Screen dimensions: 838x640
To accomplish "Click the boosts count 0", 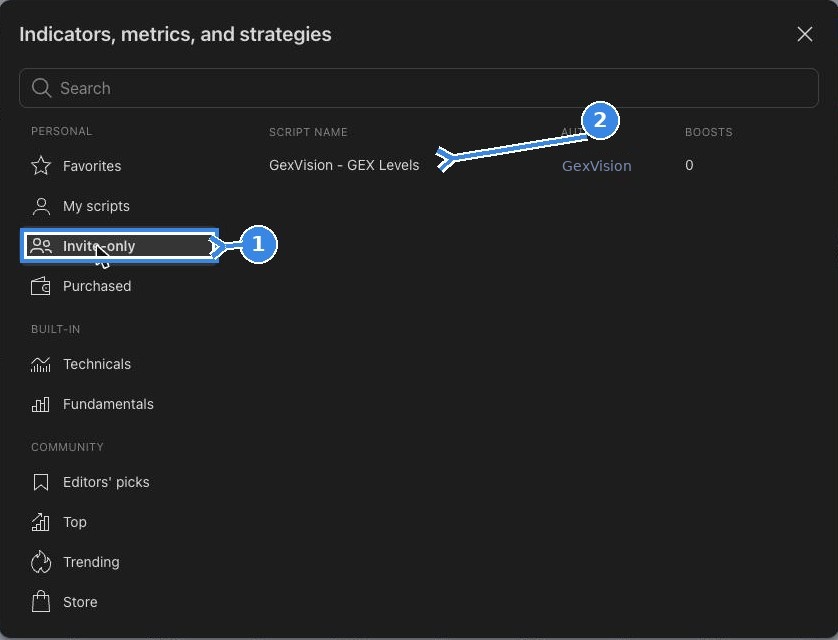I will coord(689,166).
